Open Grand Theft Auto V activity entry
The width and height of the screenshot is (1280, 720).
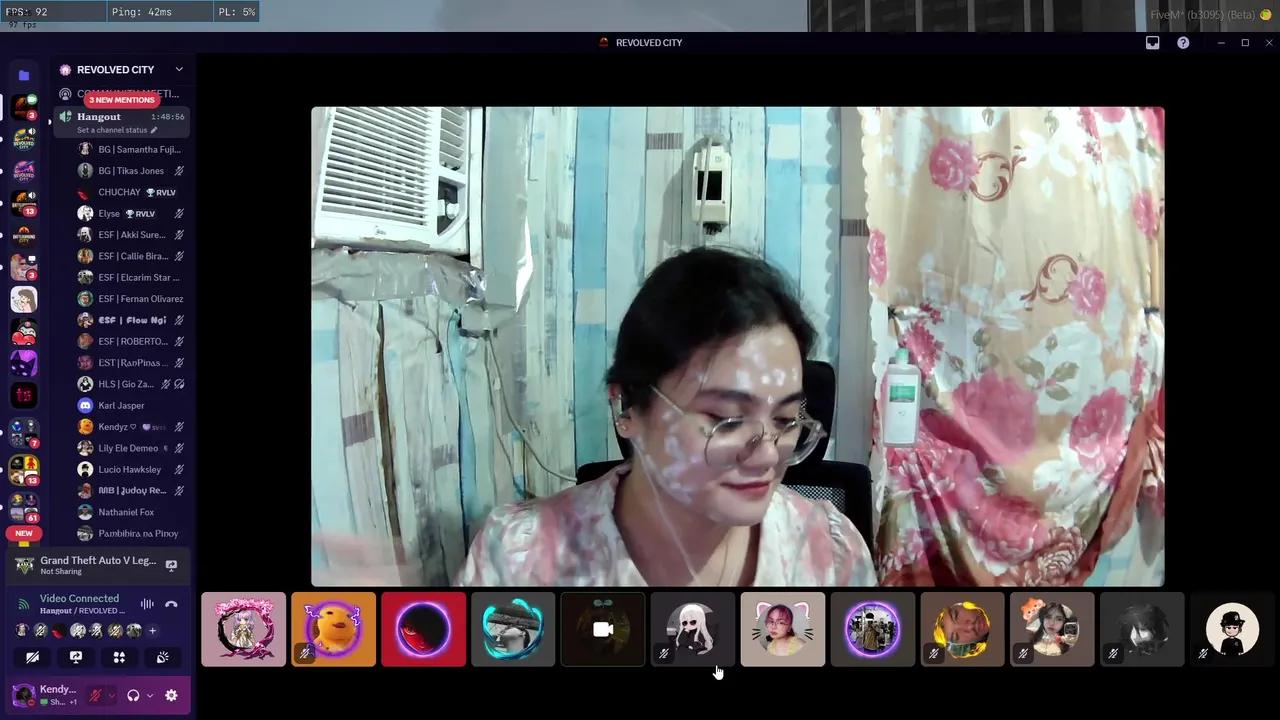98,565
